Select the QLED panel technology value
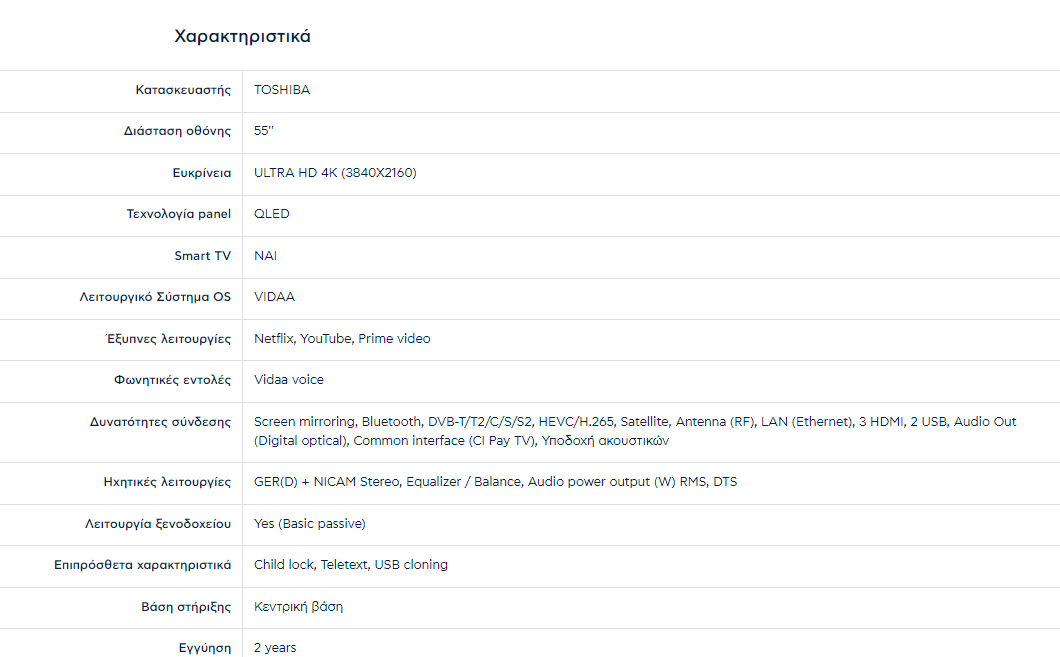Viewport: 1060px width, 657px height. pos(272,214)
